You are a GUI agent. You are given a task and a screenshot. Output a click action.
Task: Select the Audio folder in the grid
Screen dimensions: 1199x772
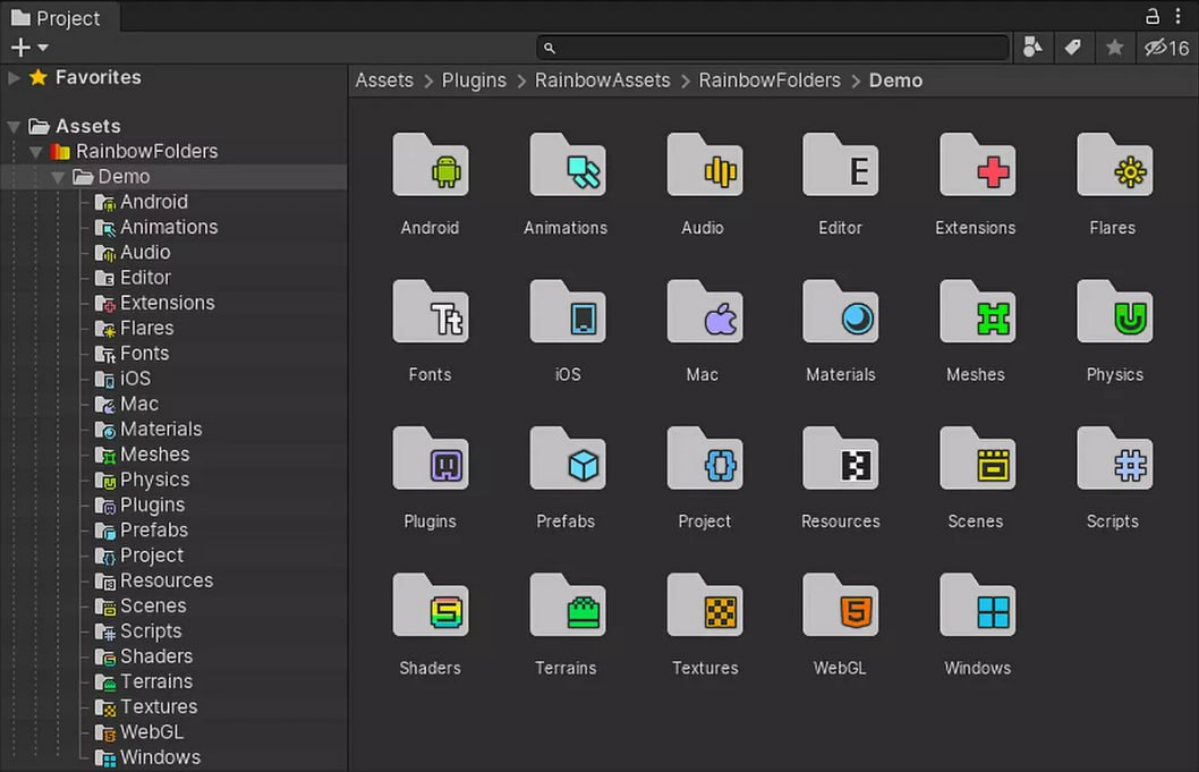704,165
